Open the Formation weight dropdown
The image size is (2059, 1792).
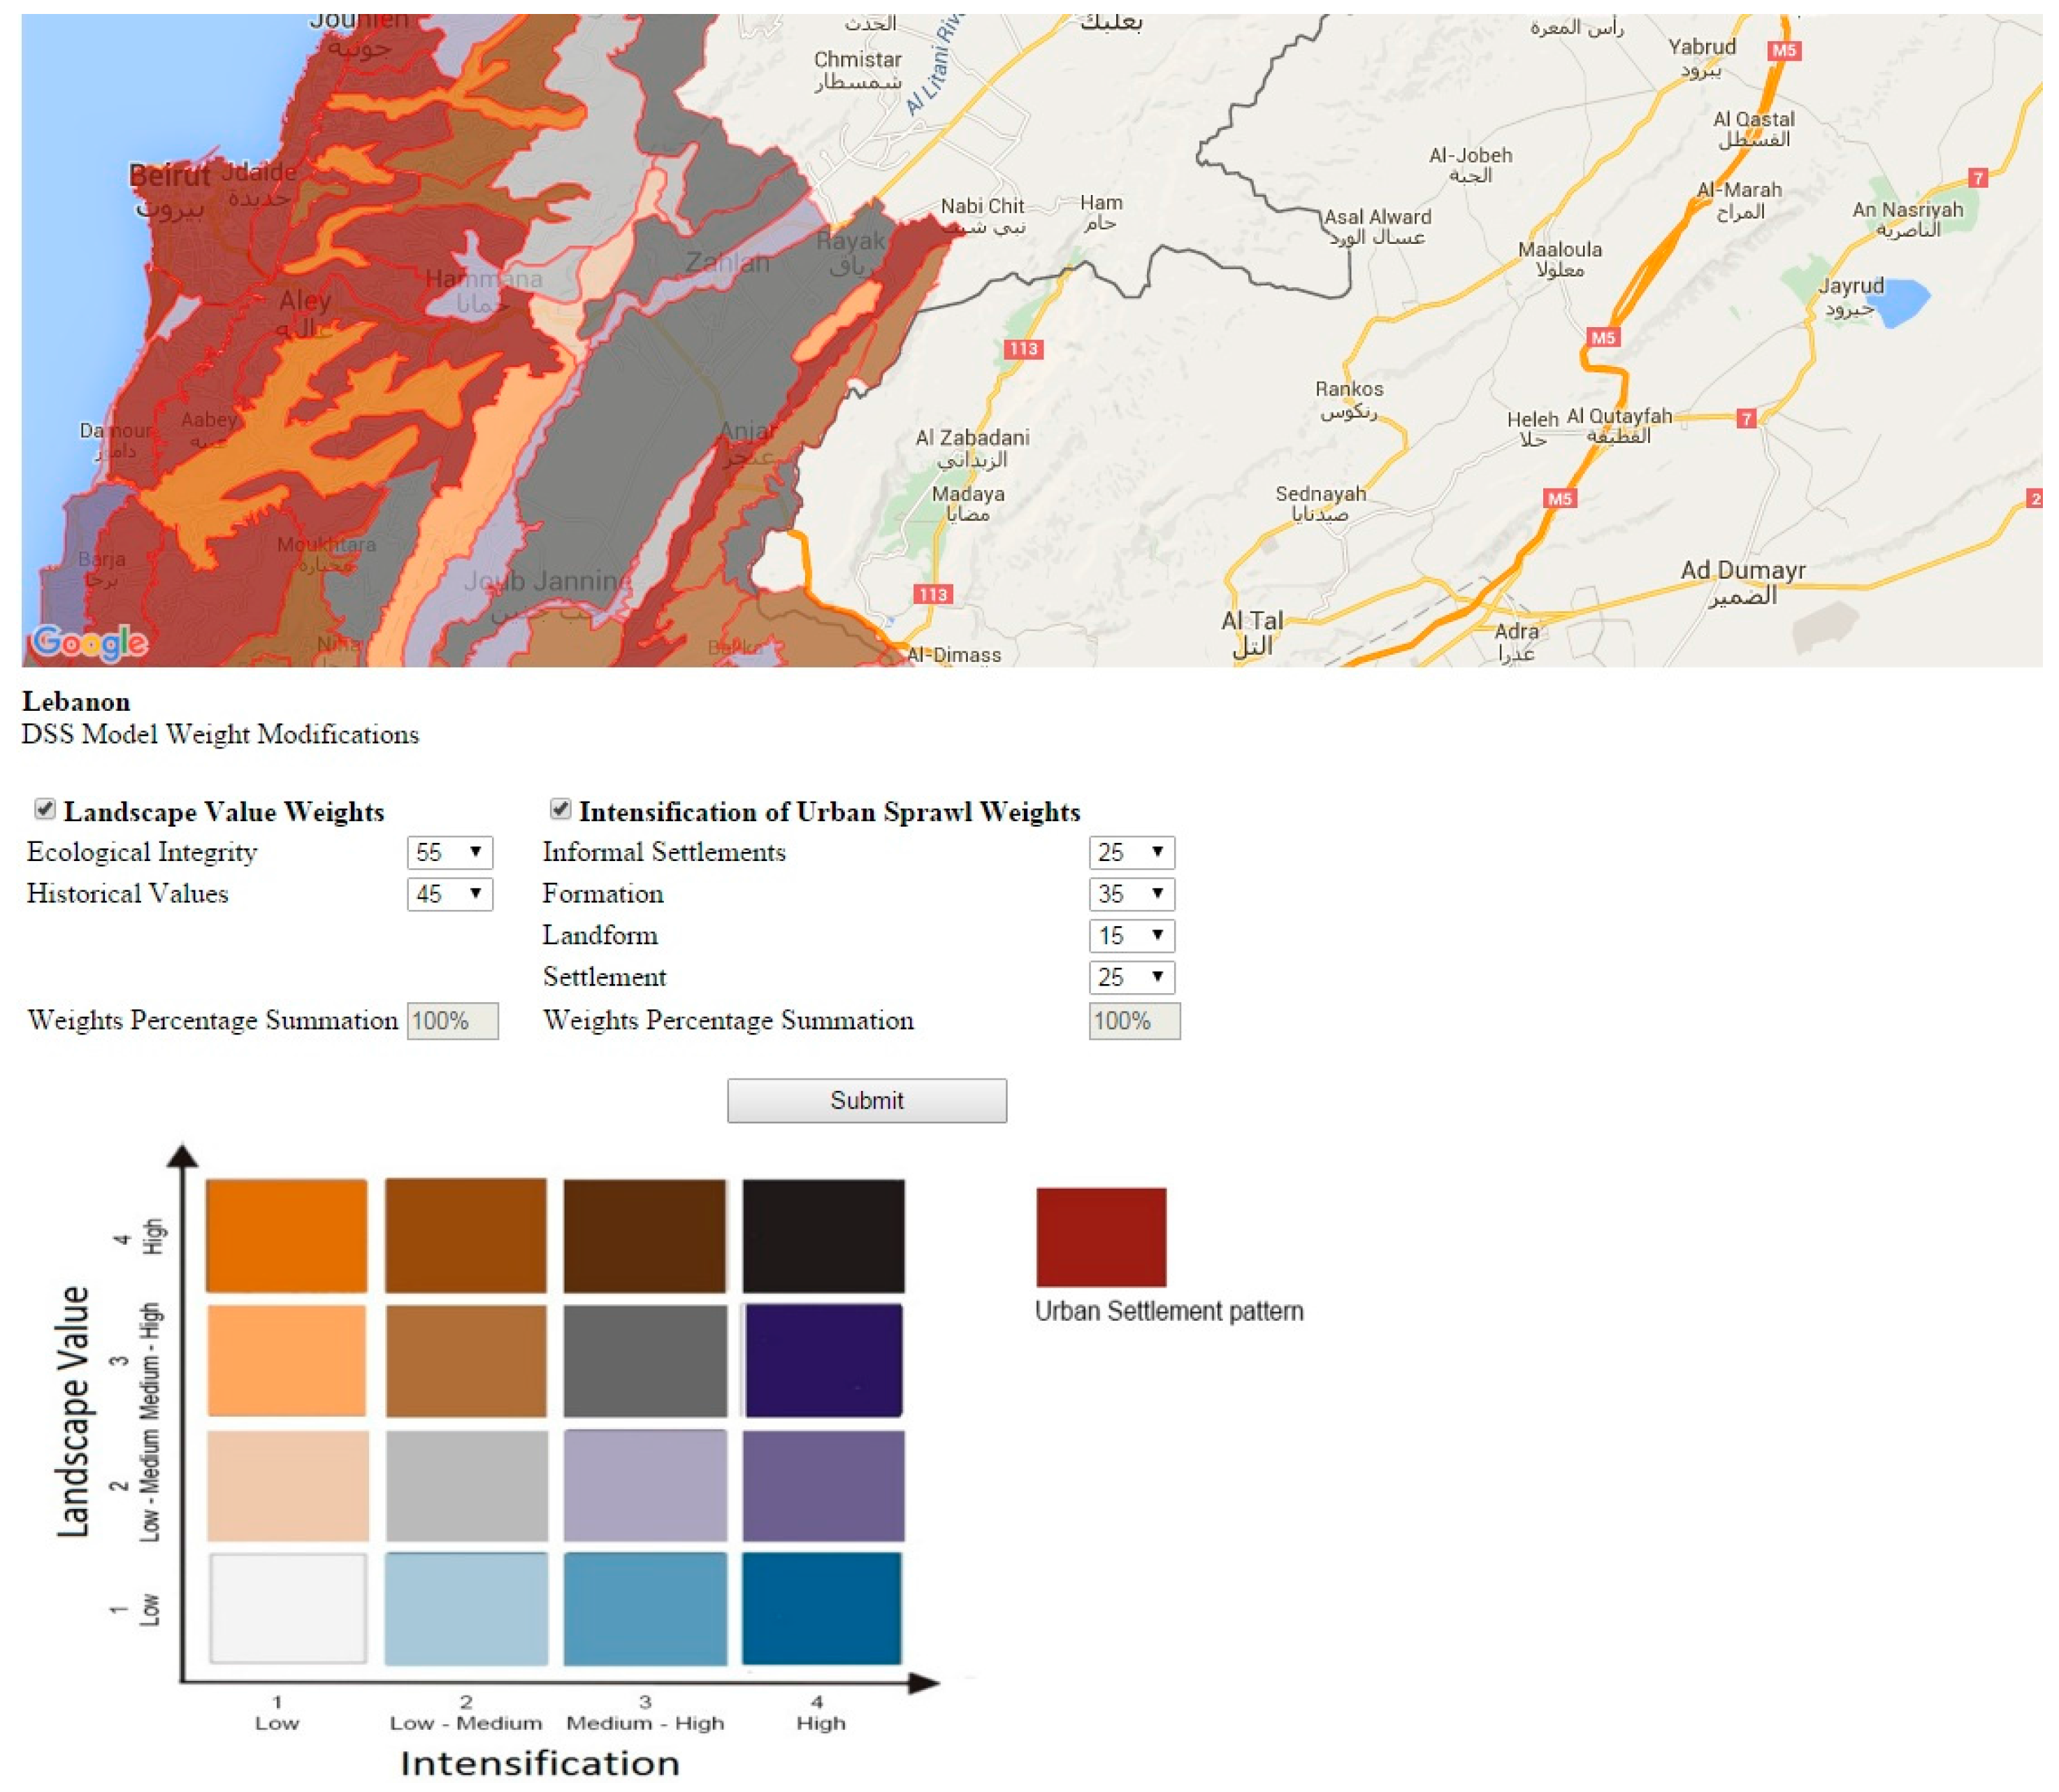1131,894
